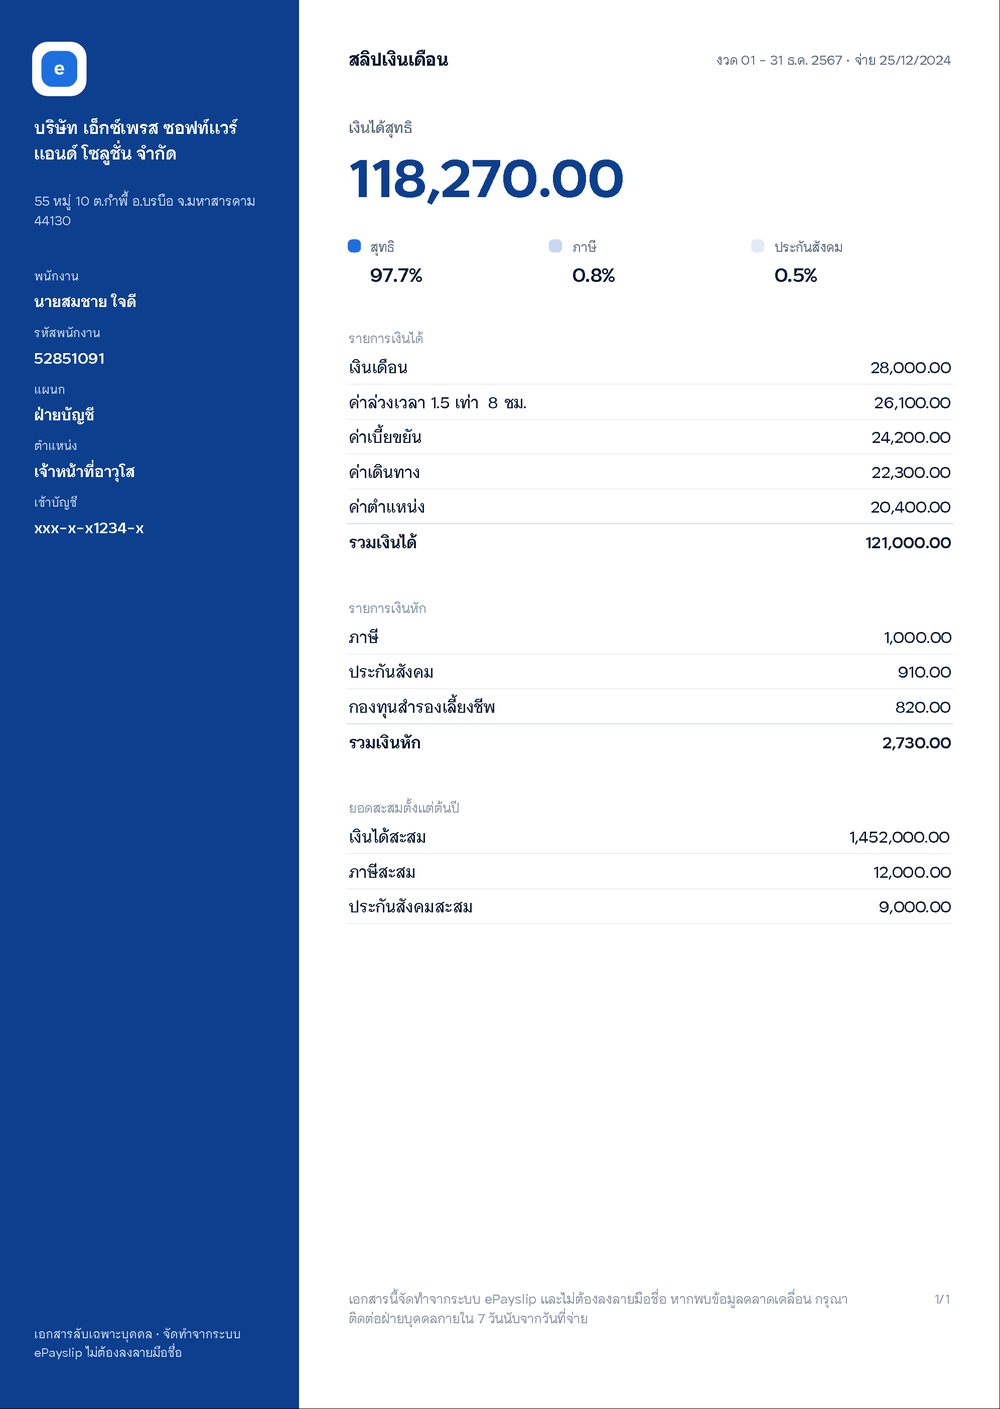The image size is (1000, 1409).
Task: Select the ประกันสังคม legend color dot
Action: [758, 246]
